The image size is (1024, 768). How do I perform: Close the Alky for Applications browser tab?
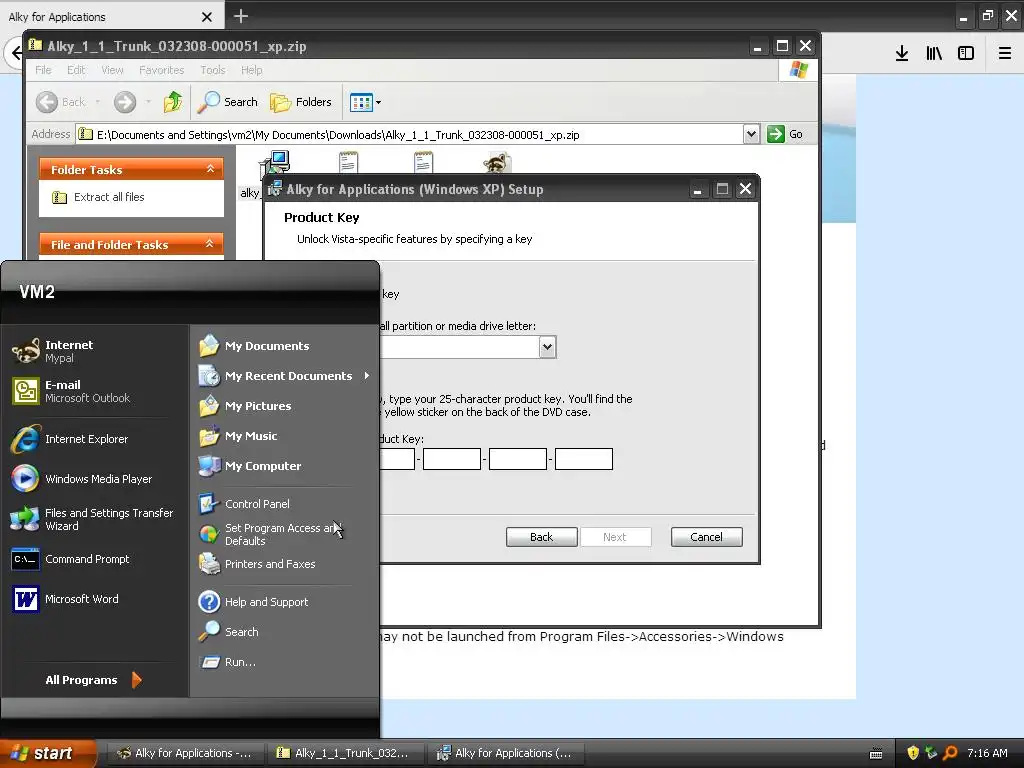(206, 17)
